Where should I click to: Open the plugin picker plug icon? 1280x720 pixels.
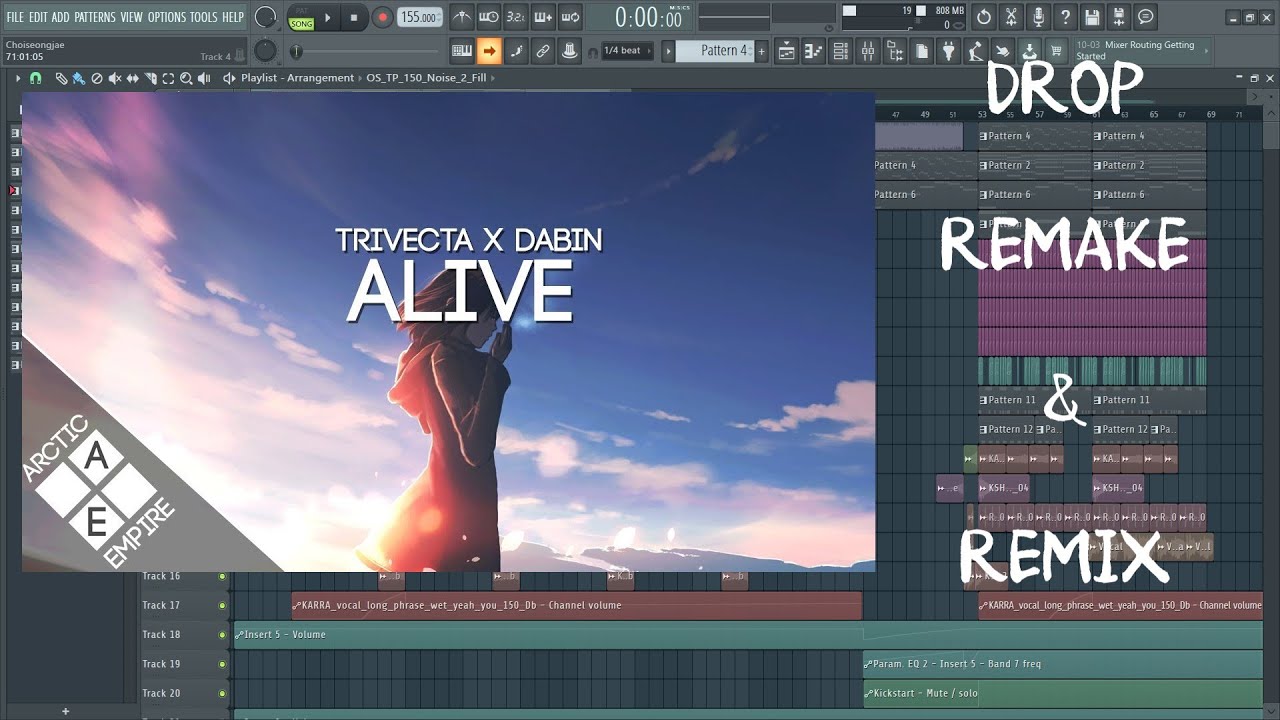tap(948, 50)
